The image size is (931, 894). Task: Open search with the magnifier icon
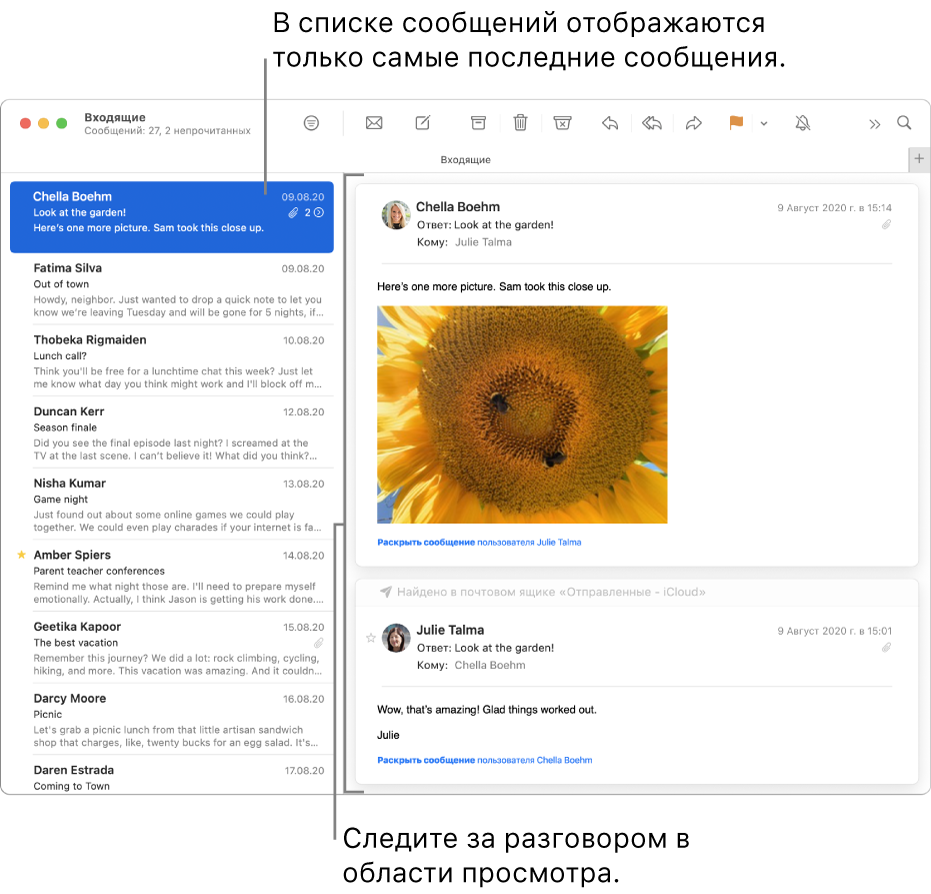click(x=903, y=122)
